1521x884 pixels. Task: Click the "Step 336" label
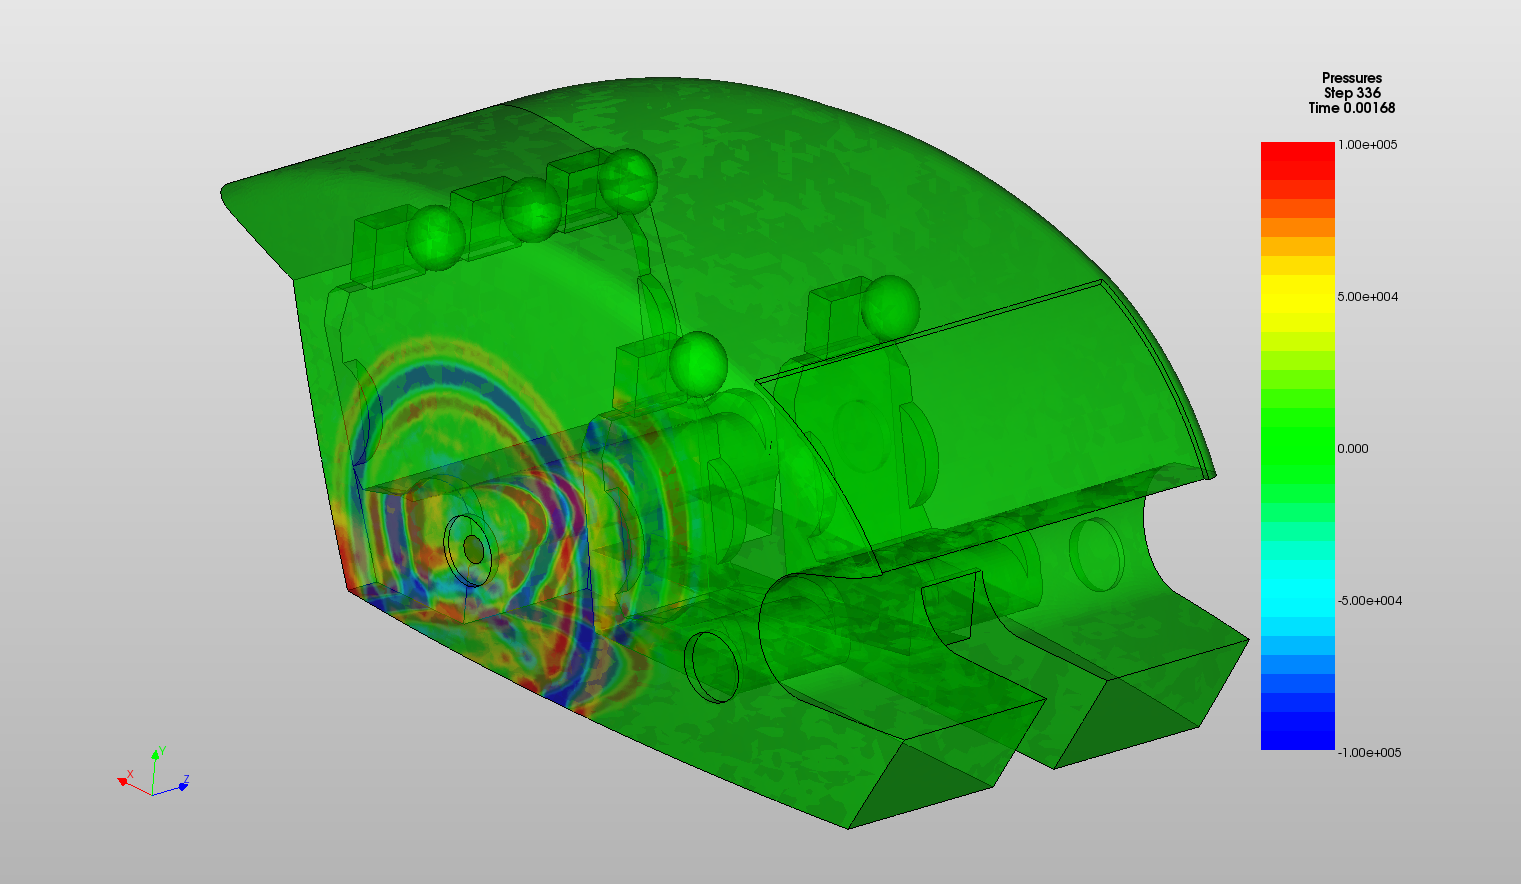click(x=1351, y=93)
